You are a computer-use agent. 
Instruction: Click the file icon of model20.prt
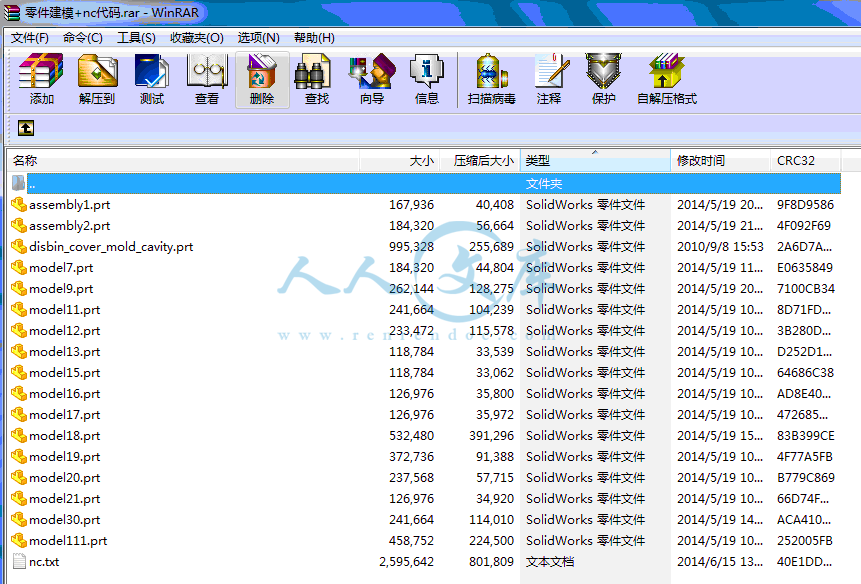click(19, 478)
